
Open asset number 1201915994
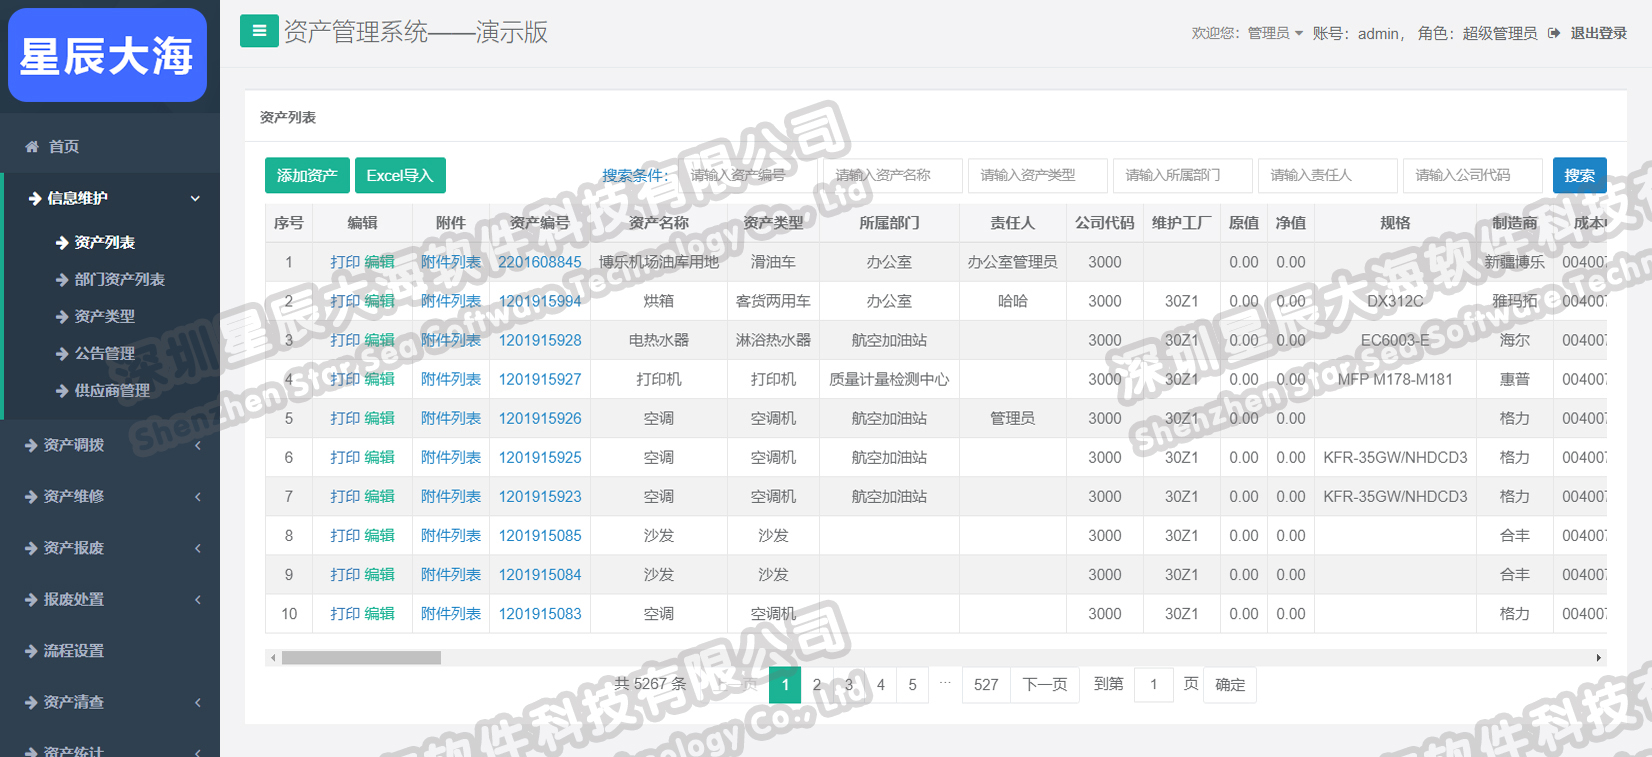click(540, 301)
